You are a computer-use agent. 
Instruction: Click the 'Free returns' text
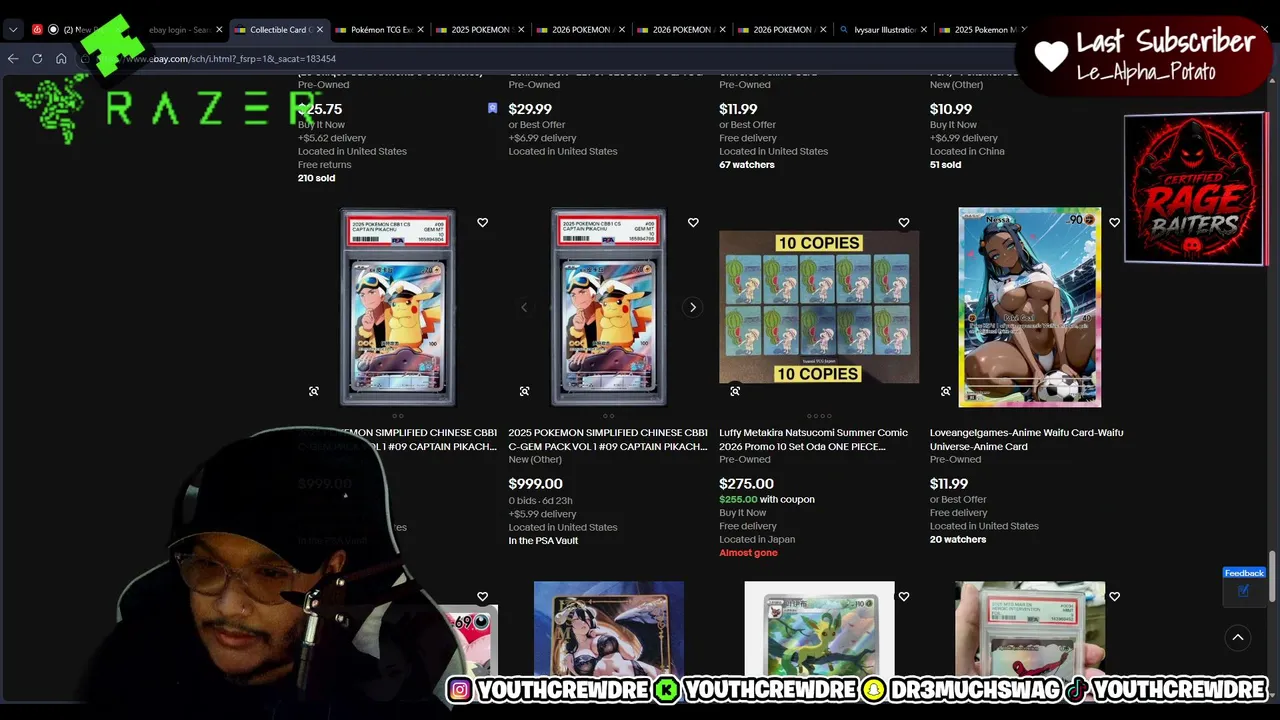tap(325, 165)
